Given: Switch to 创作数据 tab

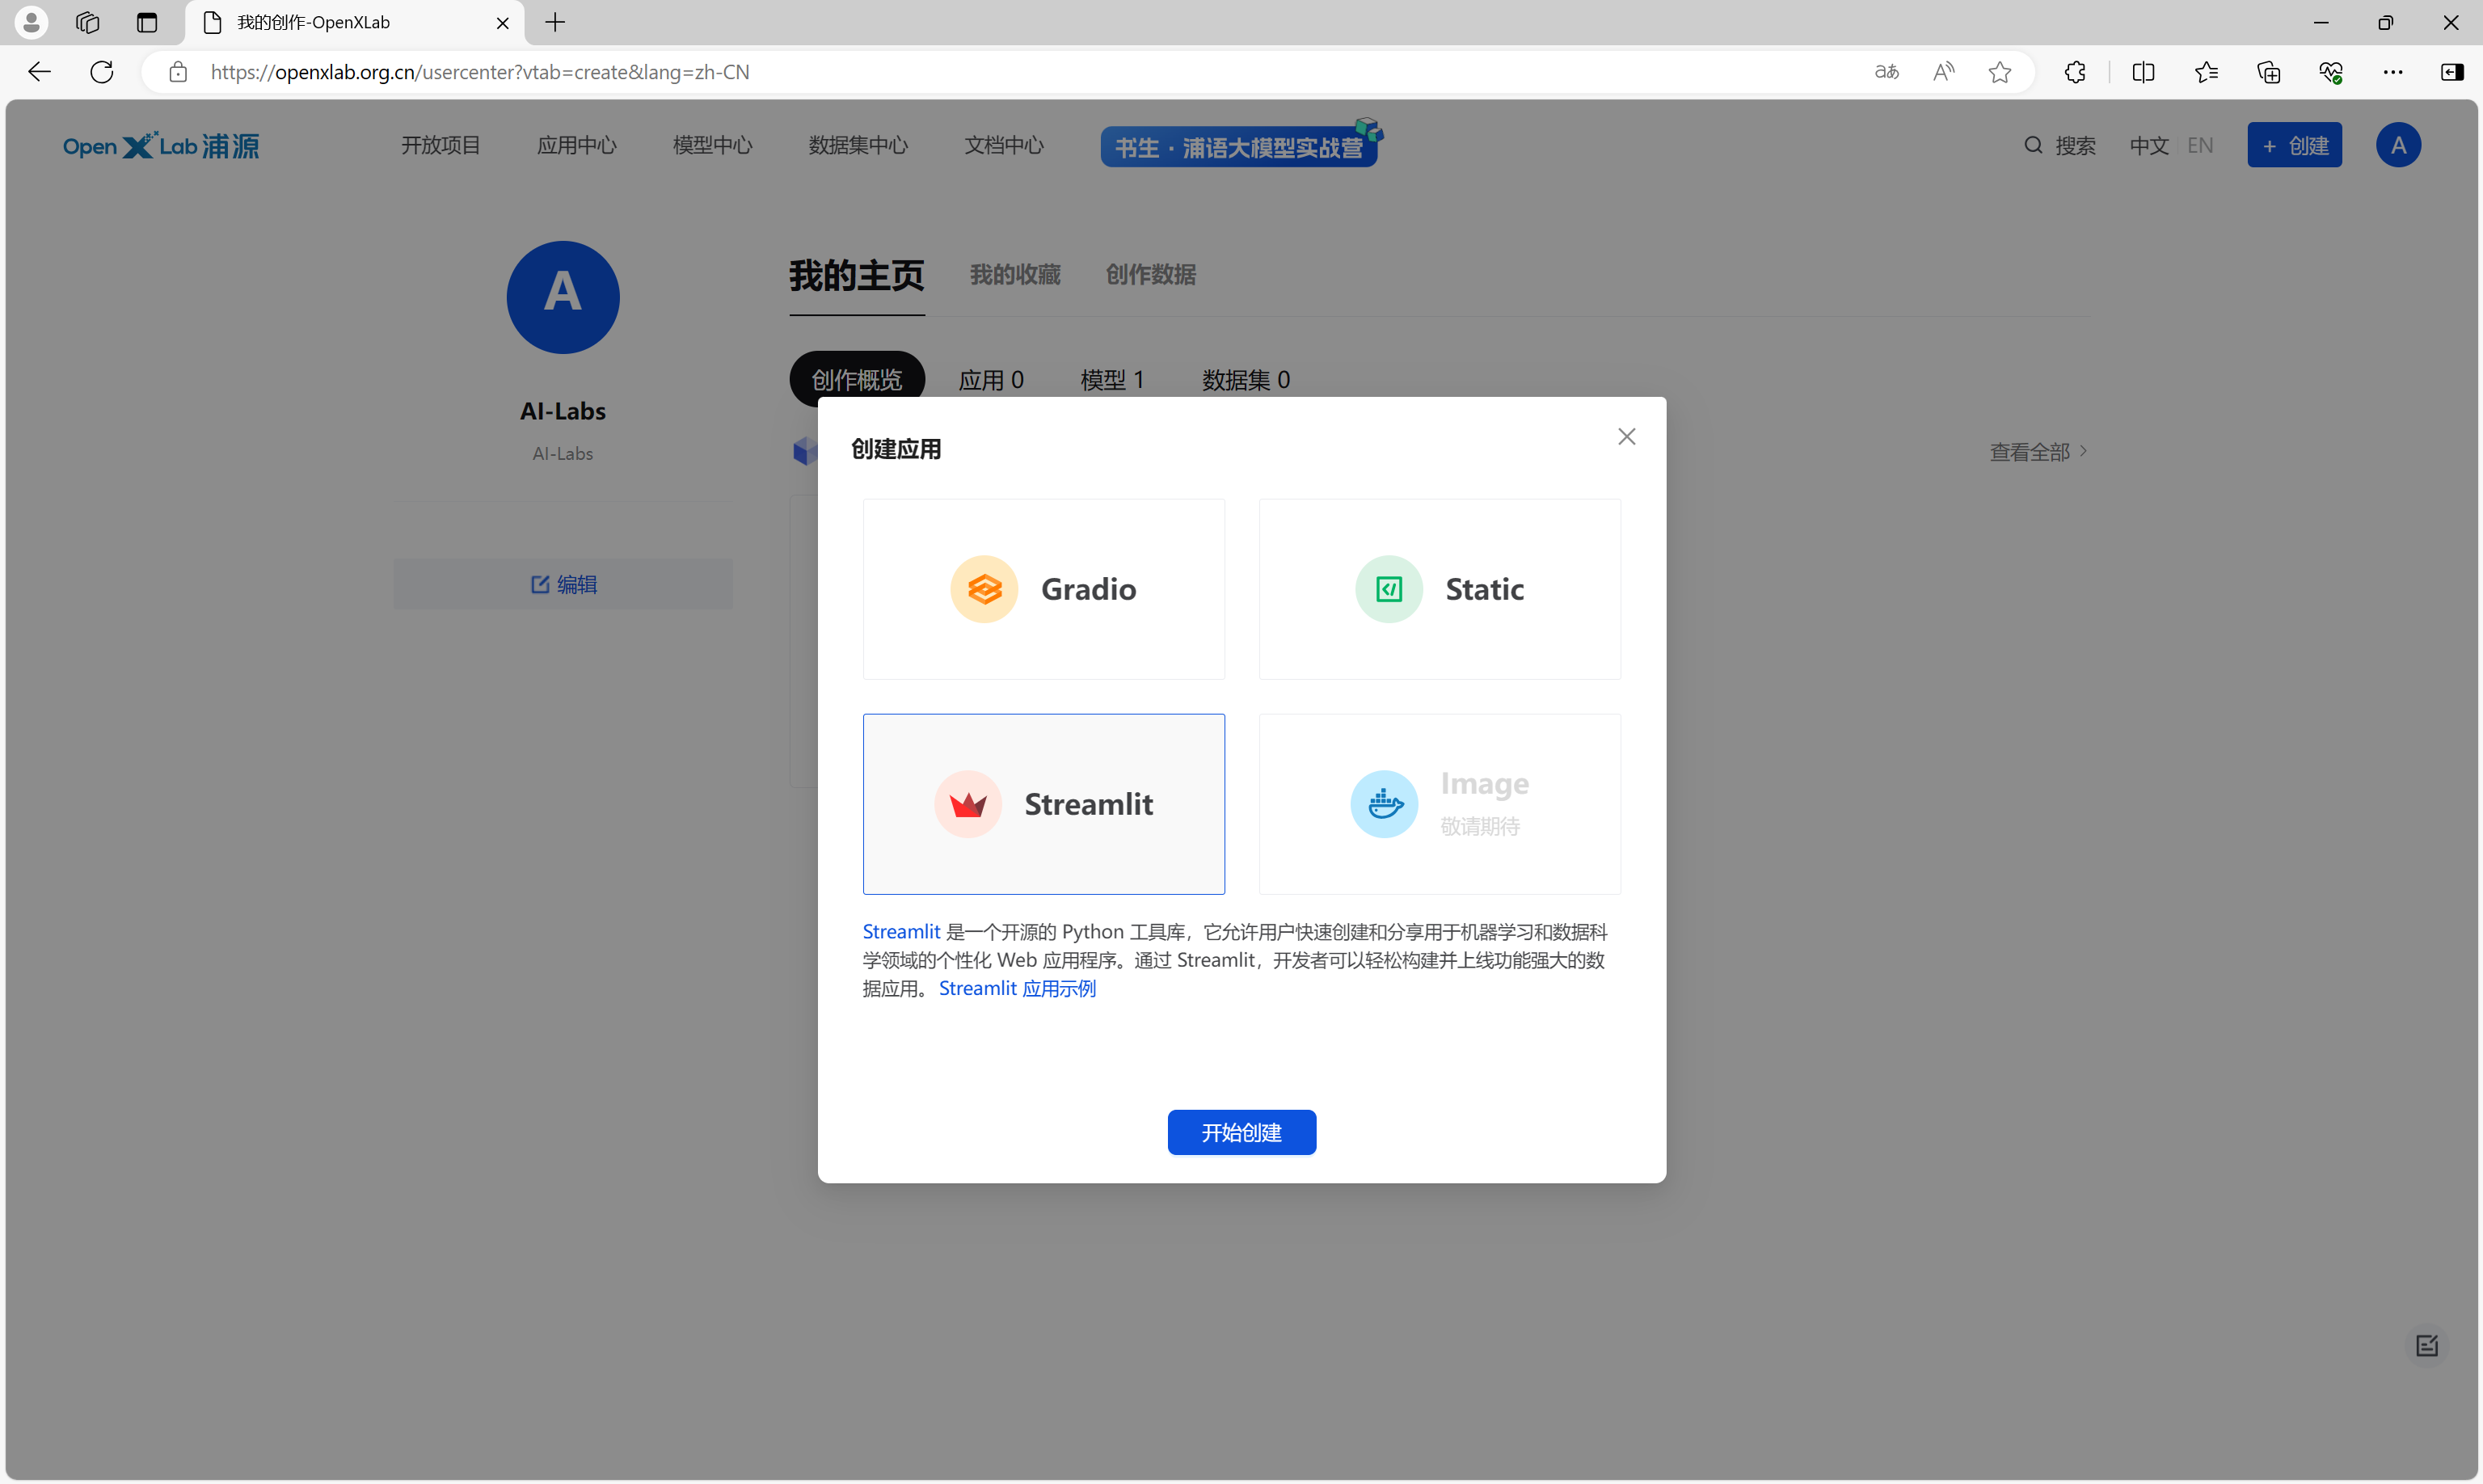Looking at the screenshot, I should 1151,275.
